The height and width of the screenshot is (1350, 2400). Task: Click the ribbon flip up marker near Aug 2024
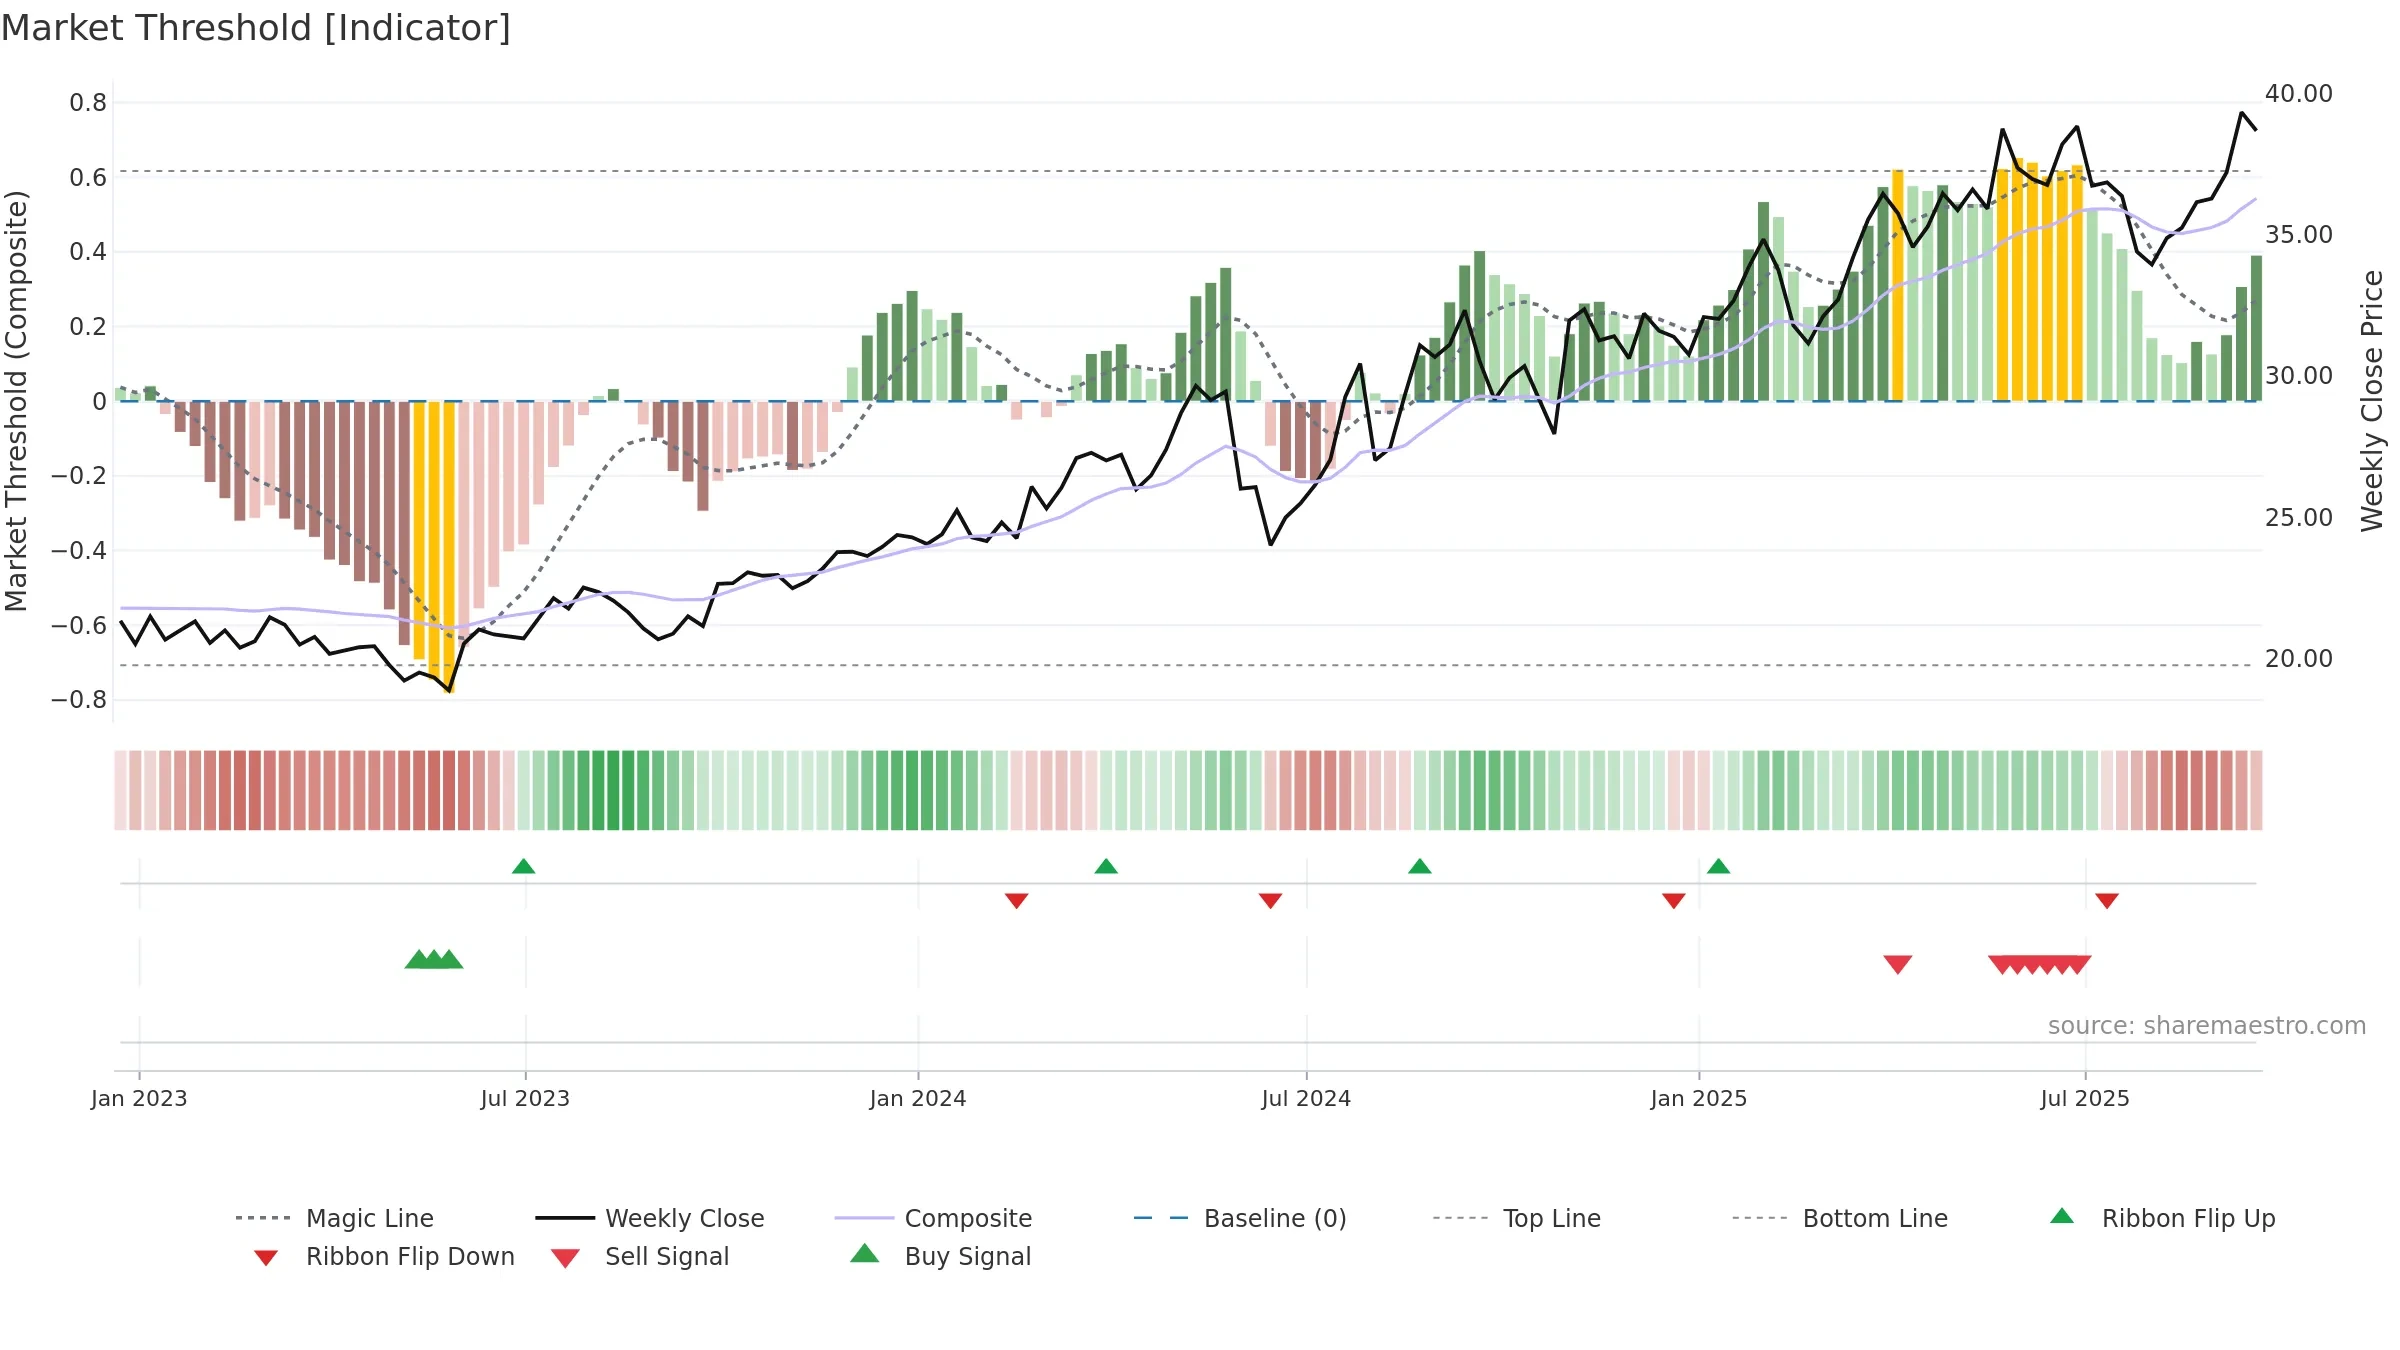1420,866
